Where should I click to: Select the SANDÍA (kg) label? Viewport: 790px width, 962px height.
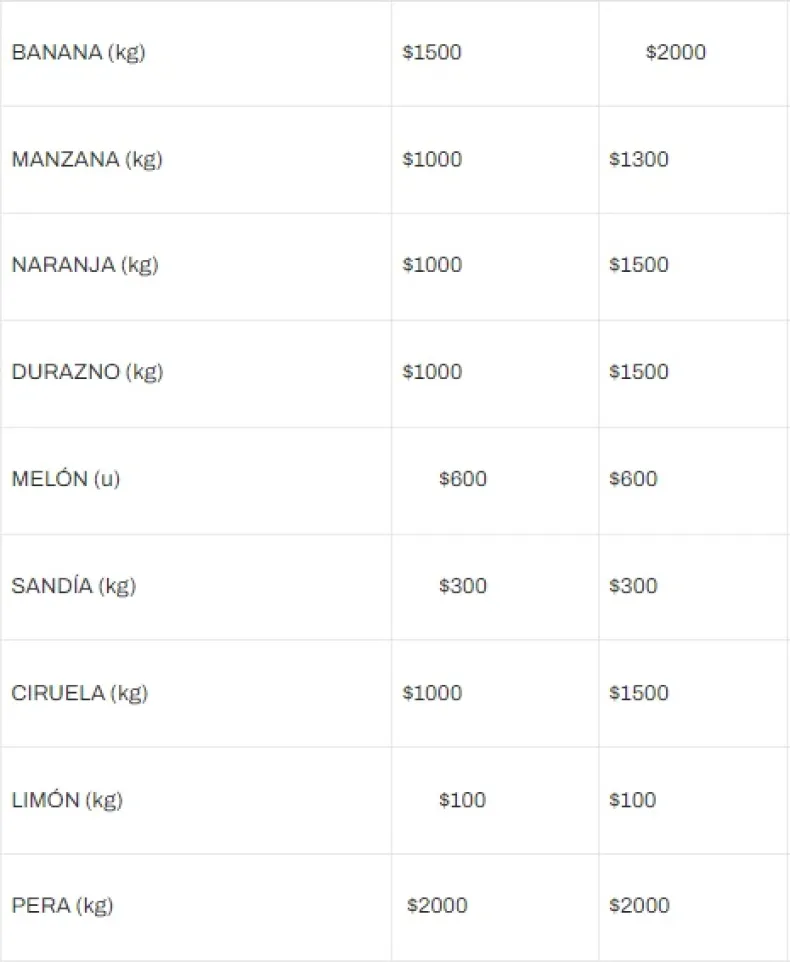pyautogui.click(x=73, y=586)
